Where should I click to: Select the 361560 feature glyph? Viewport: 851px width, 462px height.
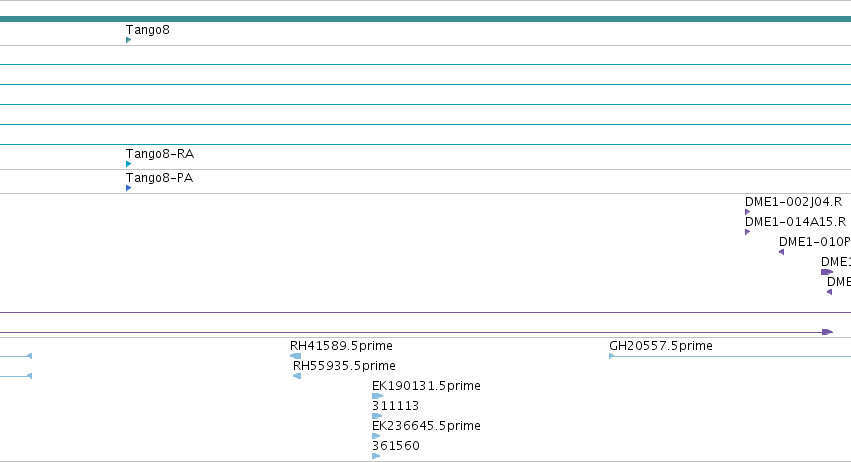(376, 456)
